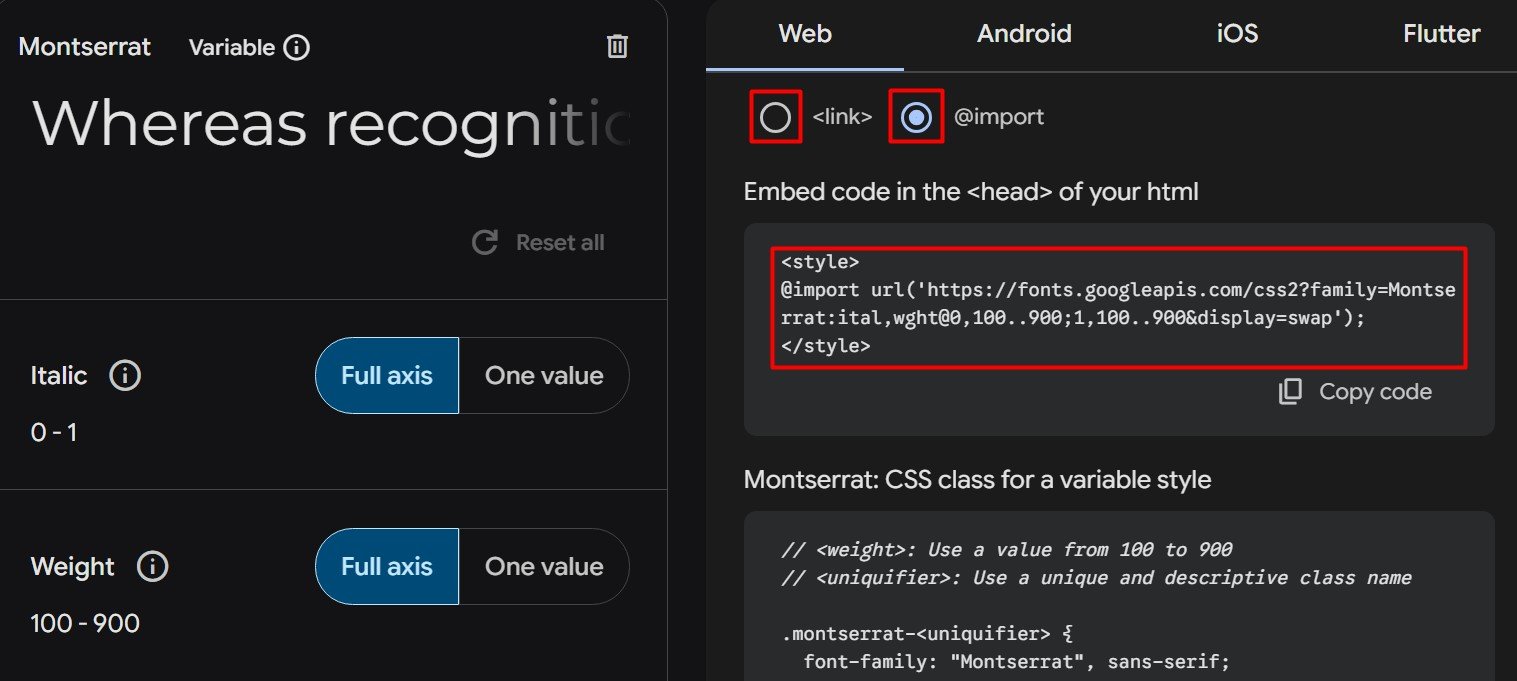
Task: Click the Reset all refresh icon
Action: tap(485, 242)
